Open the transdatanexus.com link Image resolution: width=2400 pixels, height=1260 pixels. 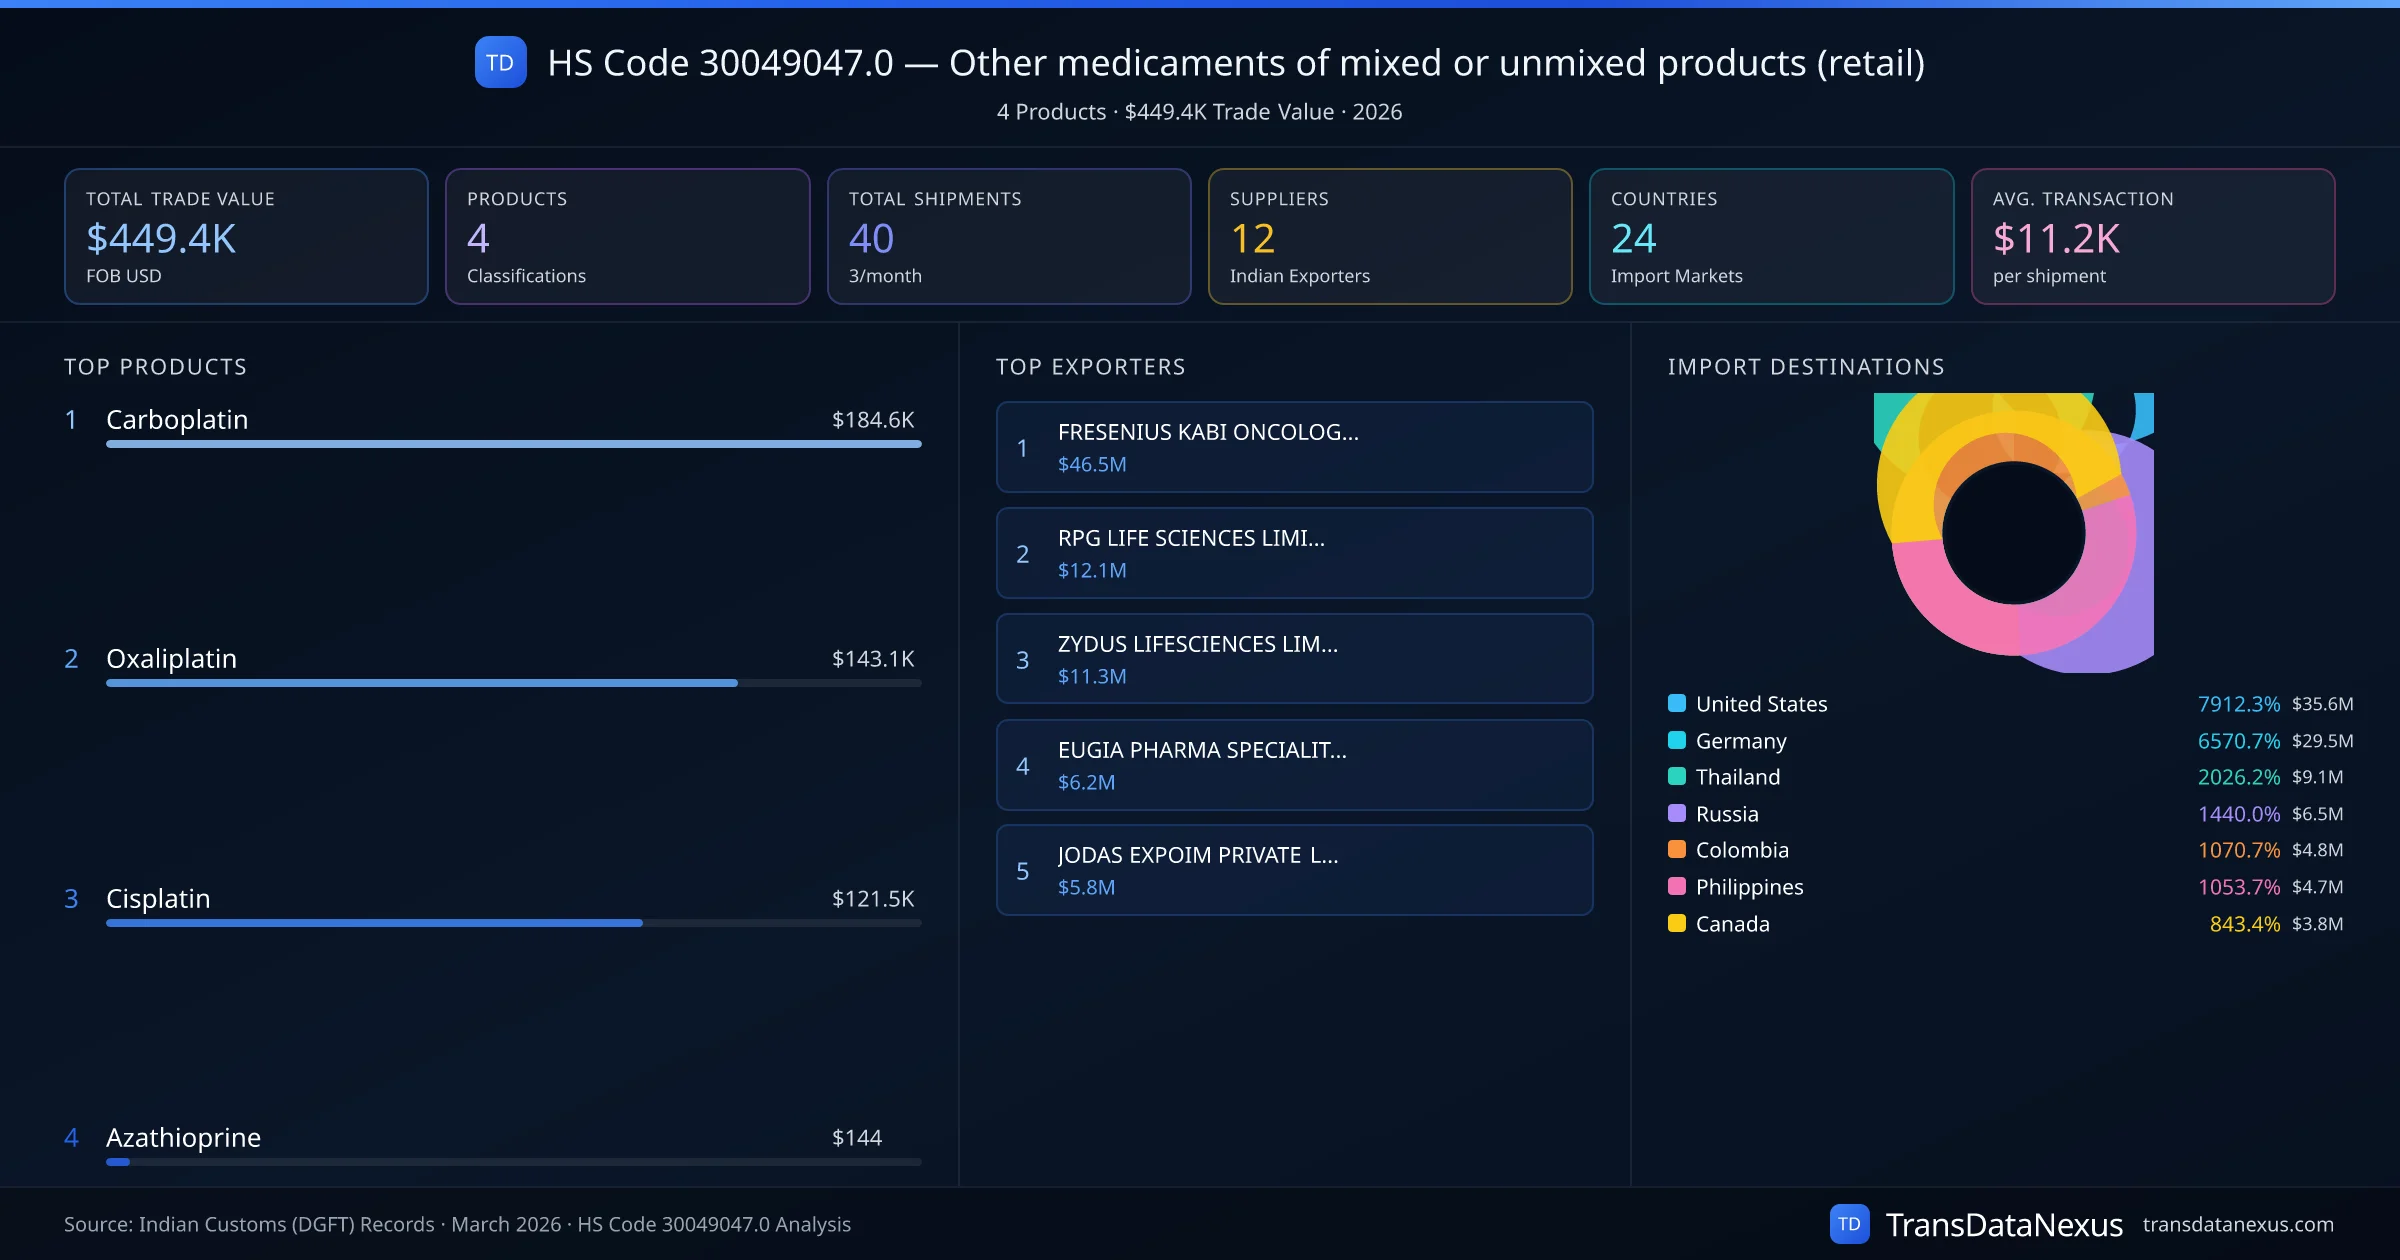pos(2237,1224)
